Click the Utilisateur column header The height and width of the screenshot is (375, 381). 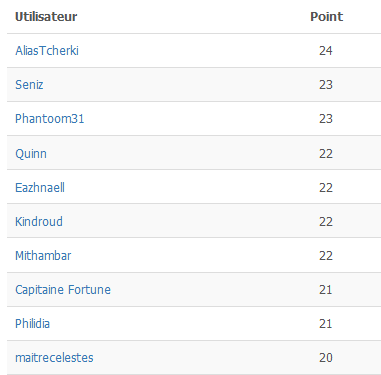[x=46, y=17]
